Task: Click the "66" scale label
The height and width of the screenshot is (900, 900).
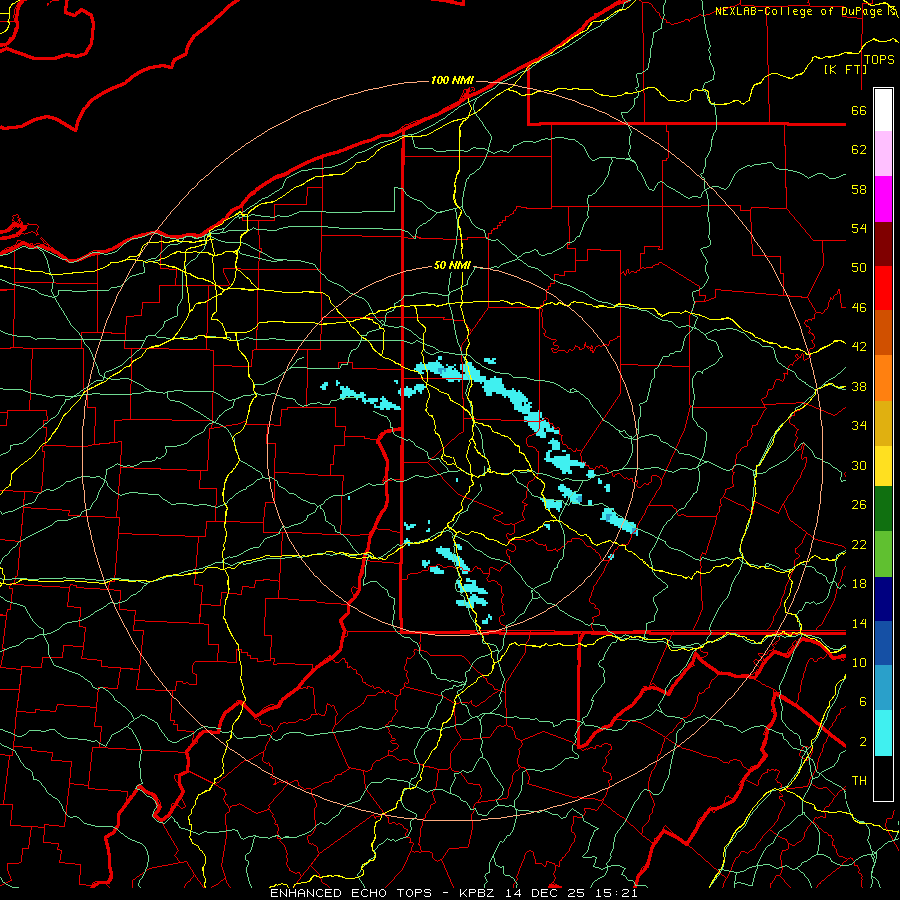Action: 859,110
